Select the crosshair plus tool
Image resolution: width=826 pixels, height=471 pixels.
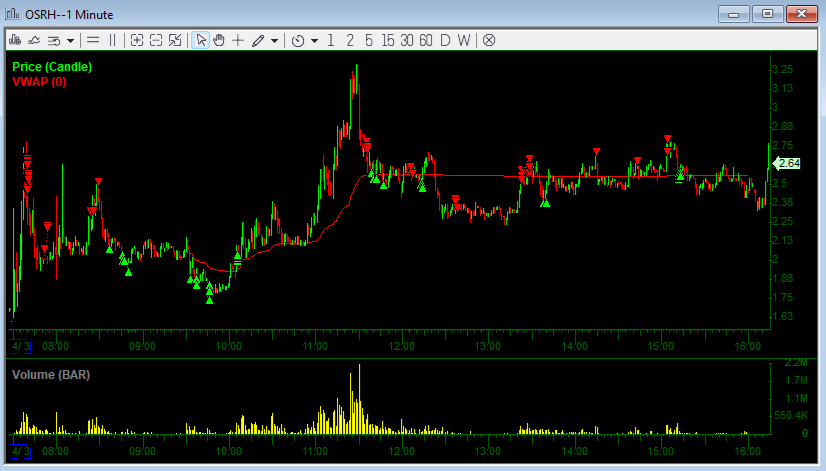tap(238, 40)
